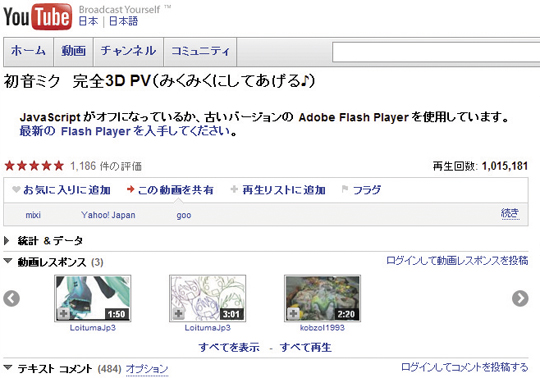Click the video title 初音ミク 完全3D PV
Viewport: 540px width, 378px height.
point(159,81)
